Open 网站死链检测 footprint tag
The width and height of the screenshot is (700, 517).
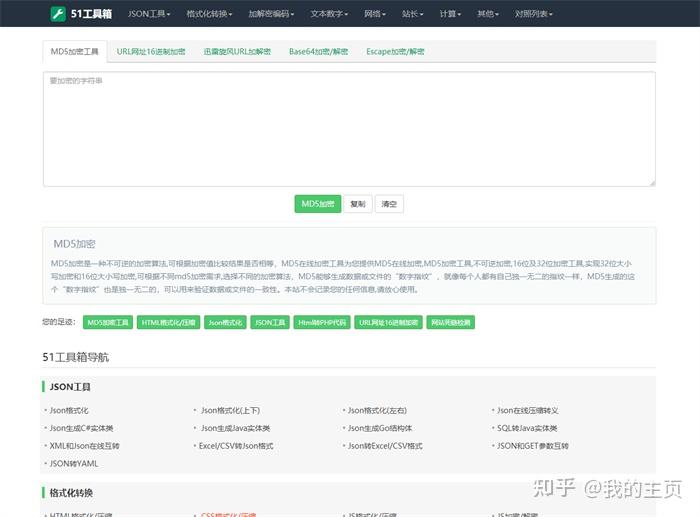[x=450, y=322]
